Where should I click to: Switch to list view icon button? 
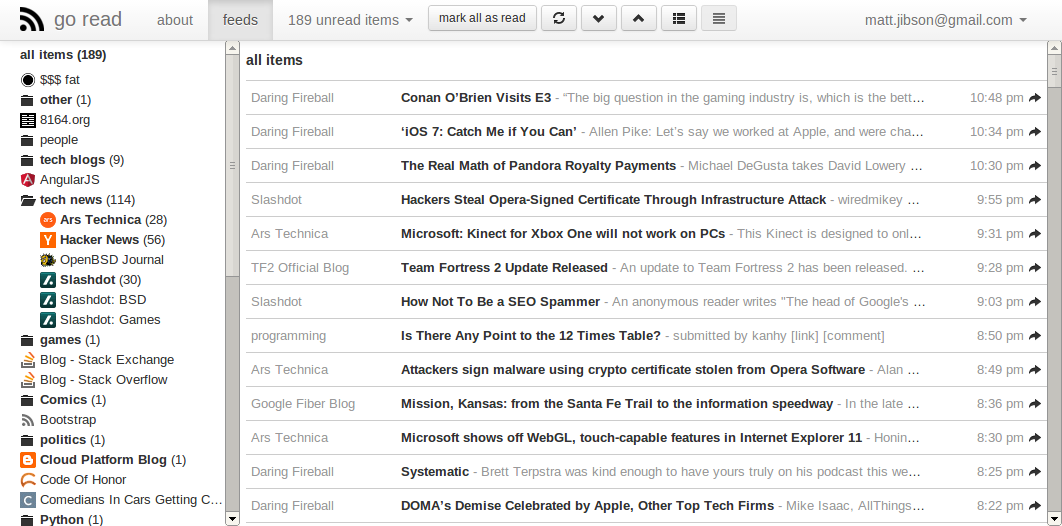tap(679, 18)
